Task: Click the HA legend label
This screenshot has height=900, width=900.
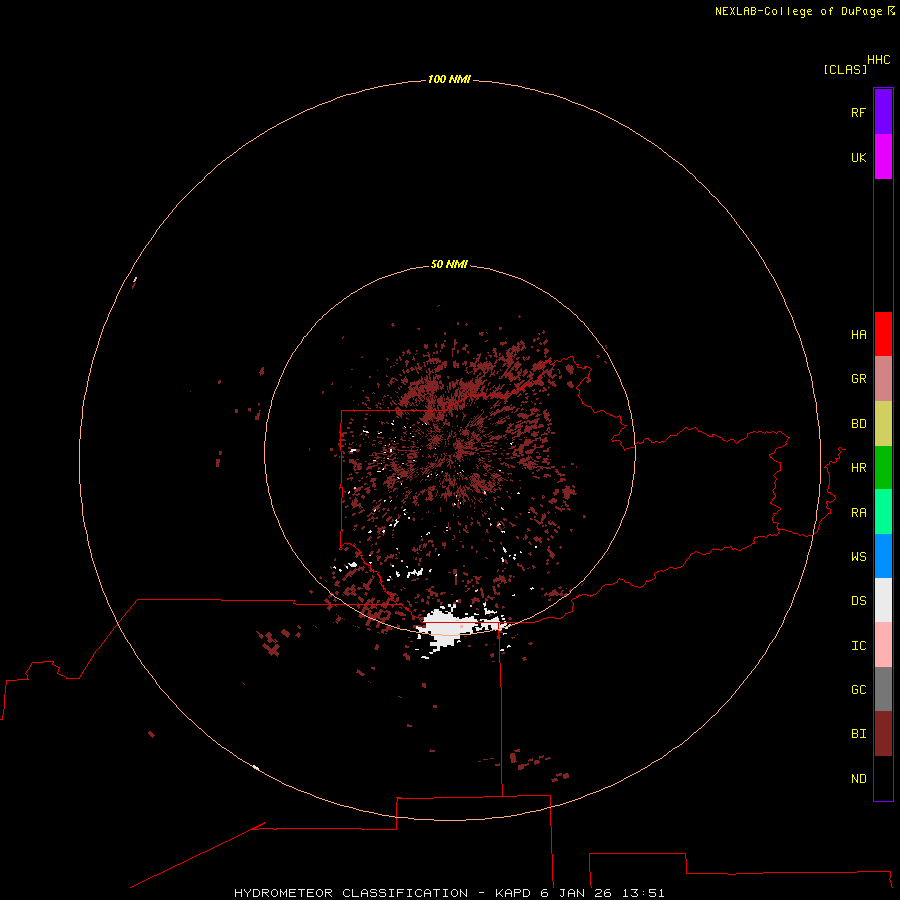Action: (x=859, y=334)
